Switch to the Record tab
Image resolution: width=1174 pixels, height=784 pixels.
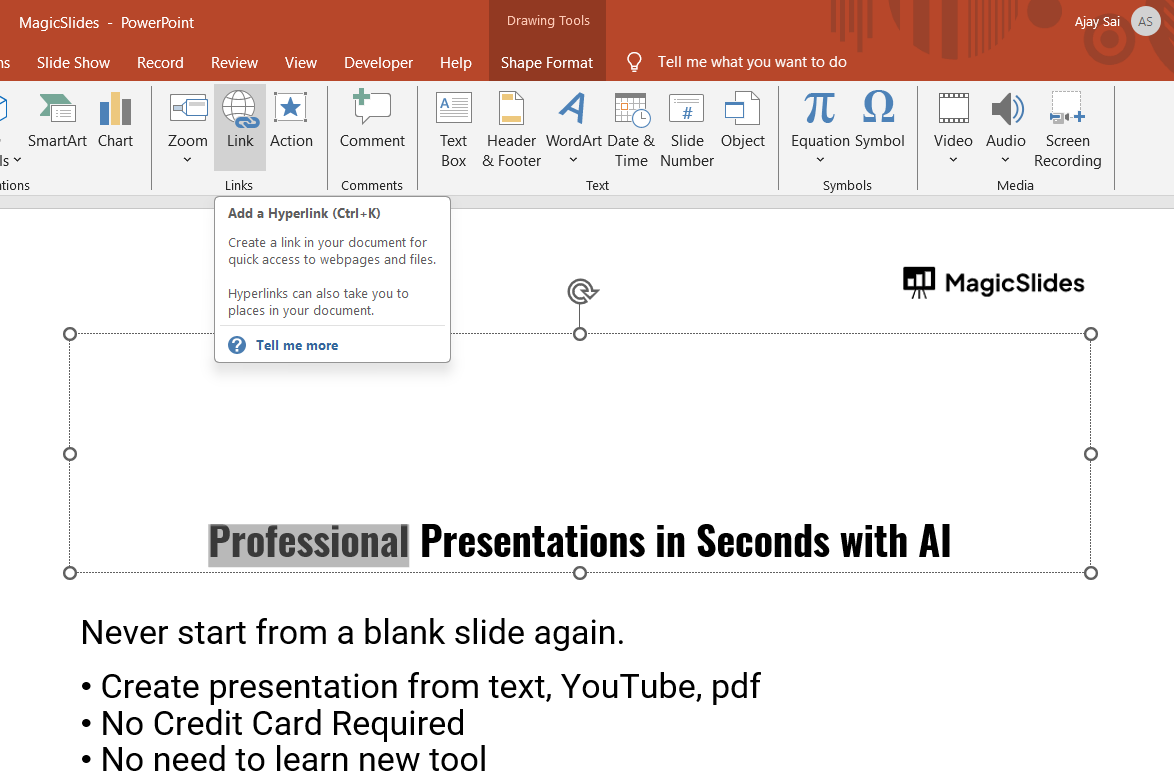tap(160, 63)
